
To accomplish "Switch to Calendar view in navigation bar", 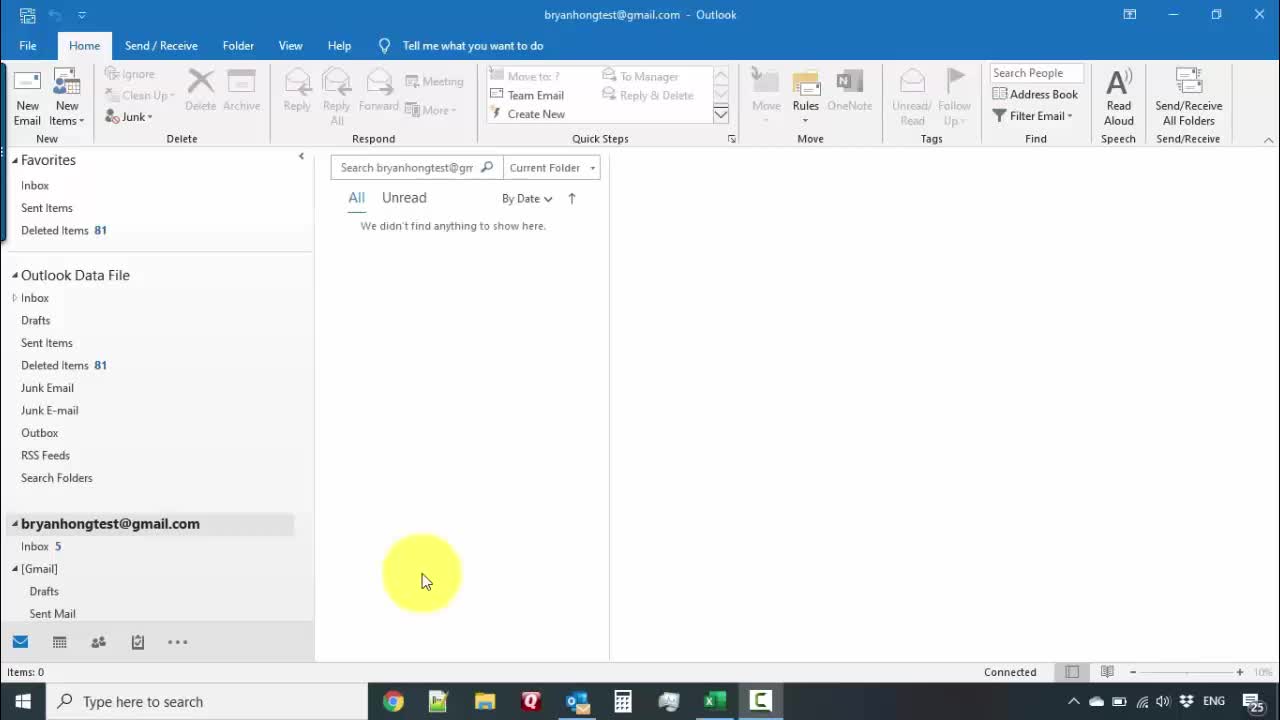I will (59, 642).
